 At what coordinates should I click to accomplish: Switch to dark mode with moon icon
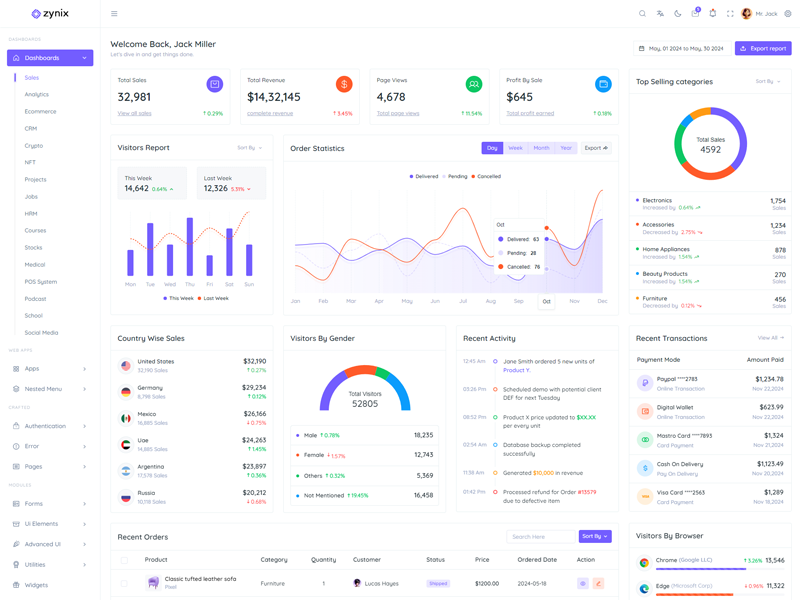click(677, 14)
